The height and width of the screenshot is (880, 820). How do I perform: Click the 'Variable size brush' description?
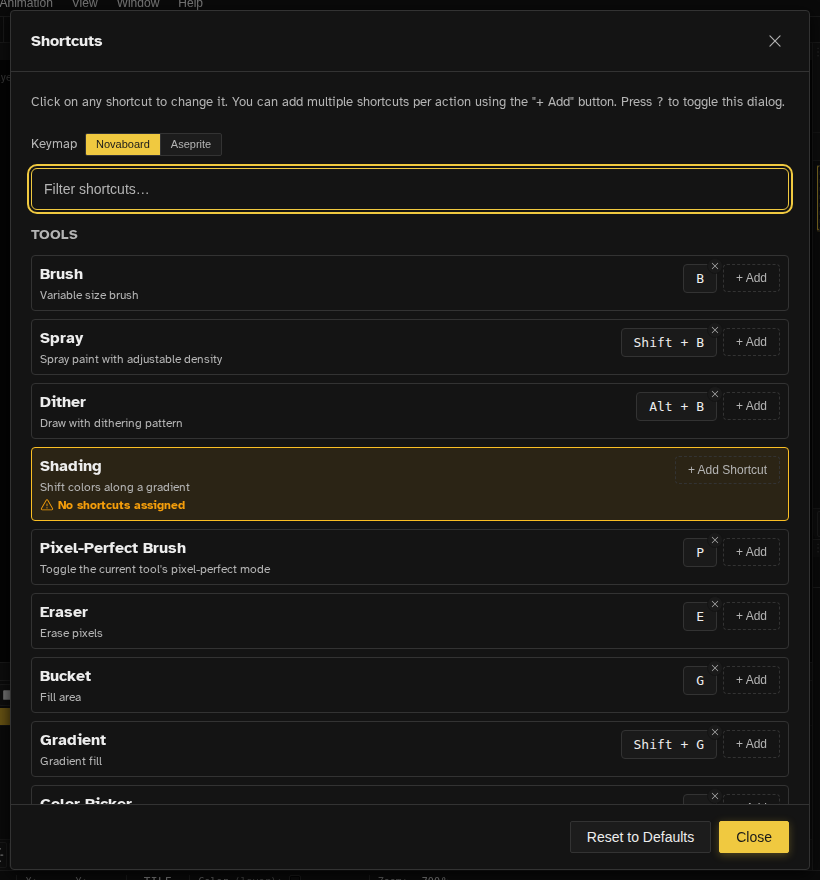[x=89, y=295]
